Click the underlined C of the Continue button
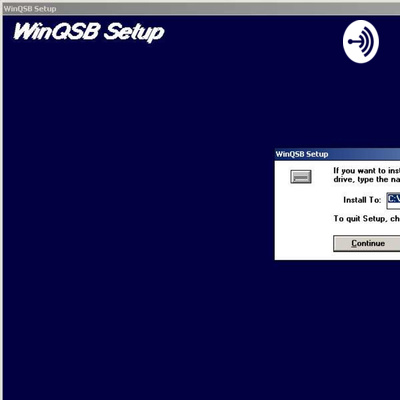 (354, 243)
